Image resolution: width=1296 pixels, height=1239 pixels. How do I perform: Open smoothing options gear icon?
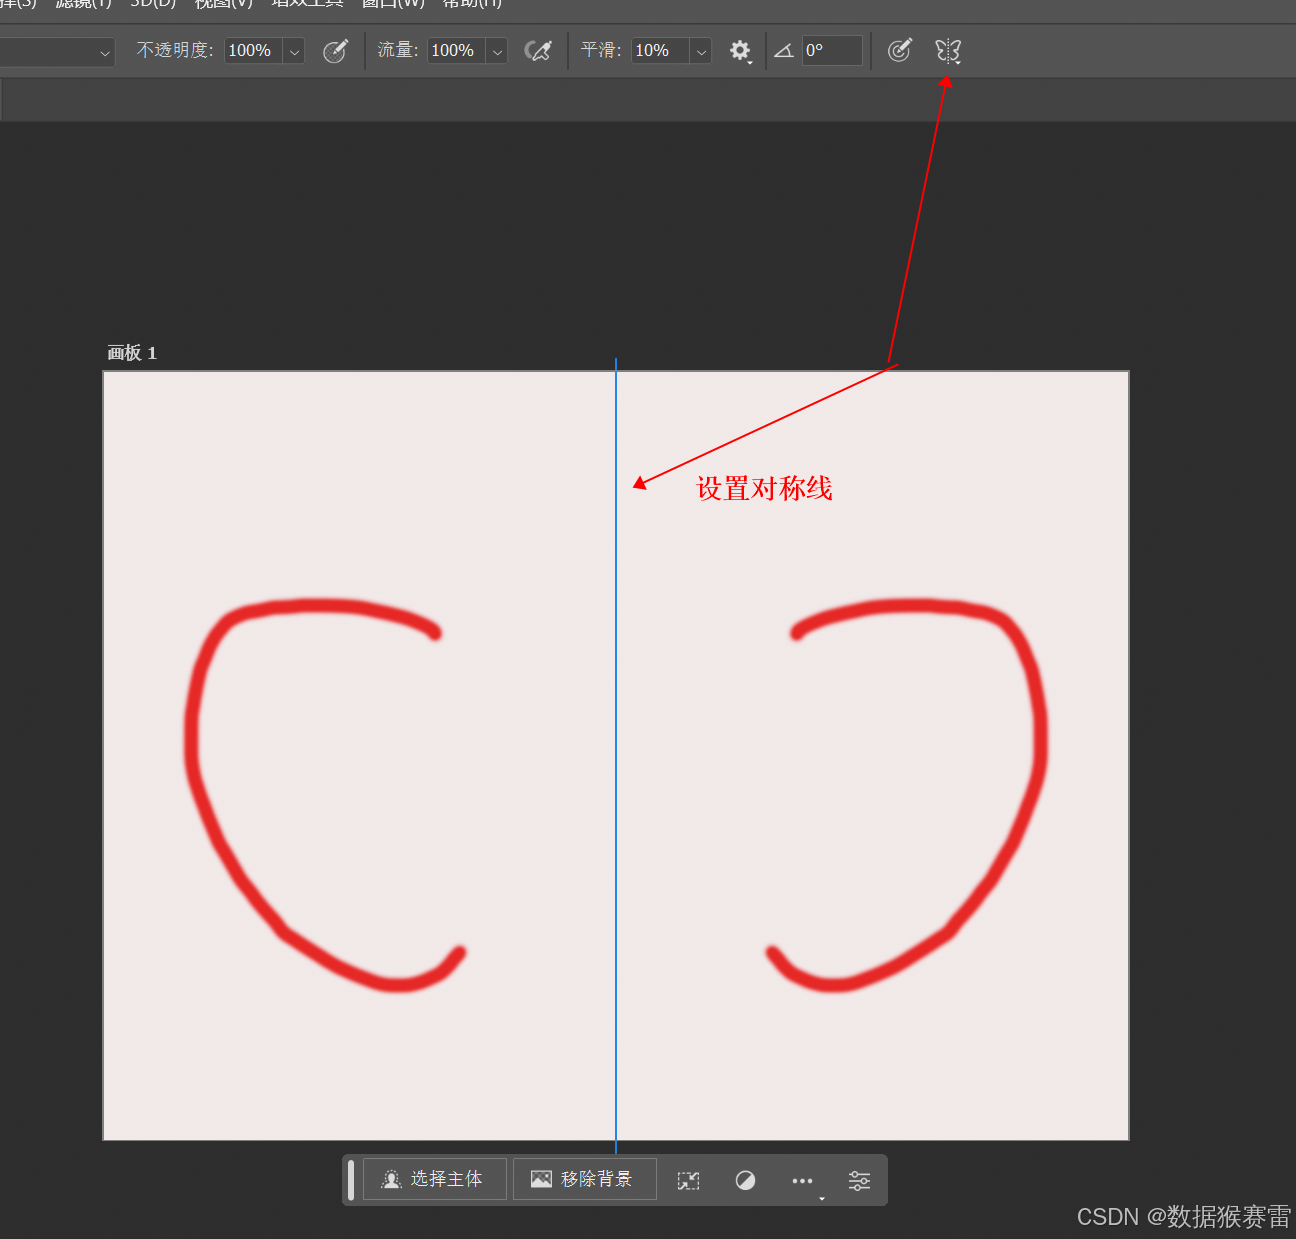[740, 51]
